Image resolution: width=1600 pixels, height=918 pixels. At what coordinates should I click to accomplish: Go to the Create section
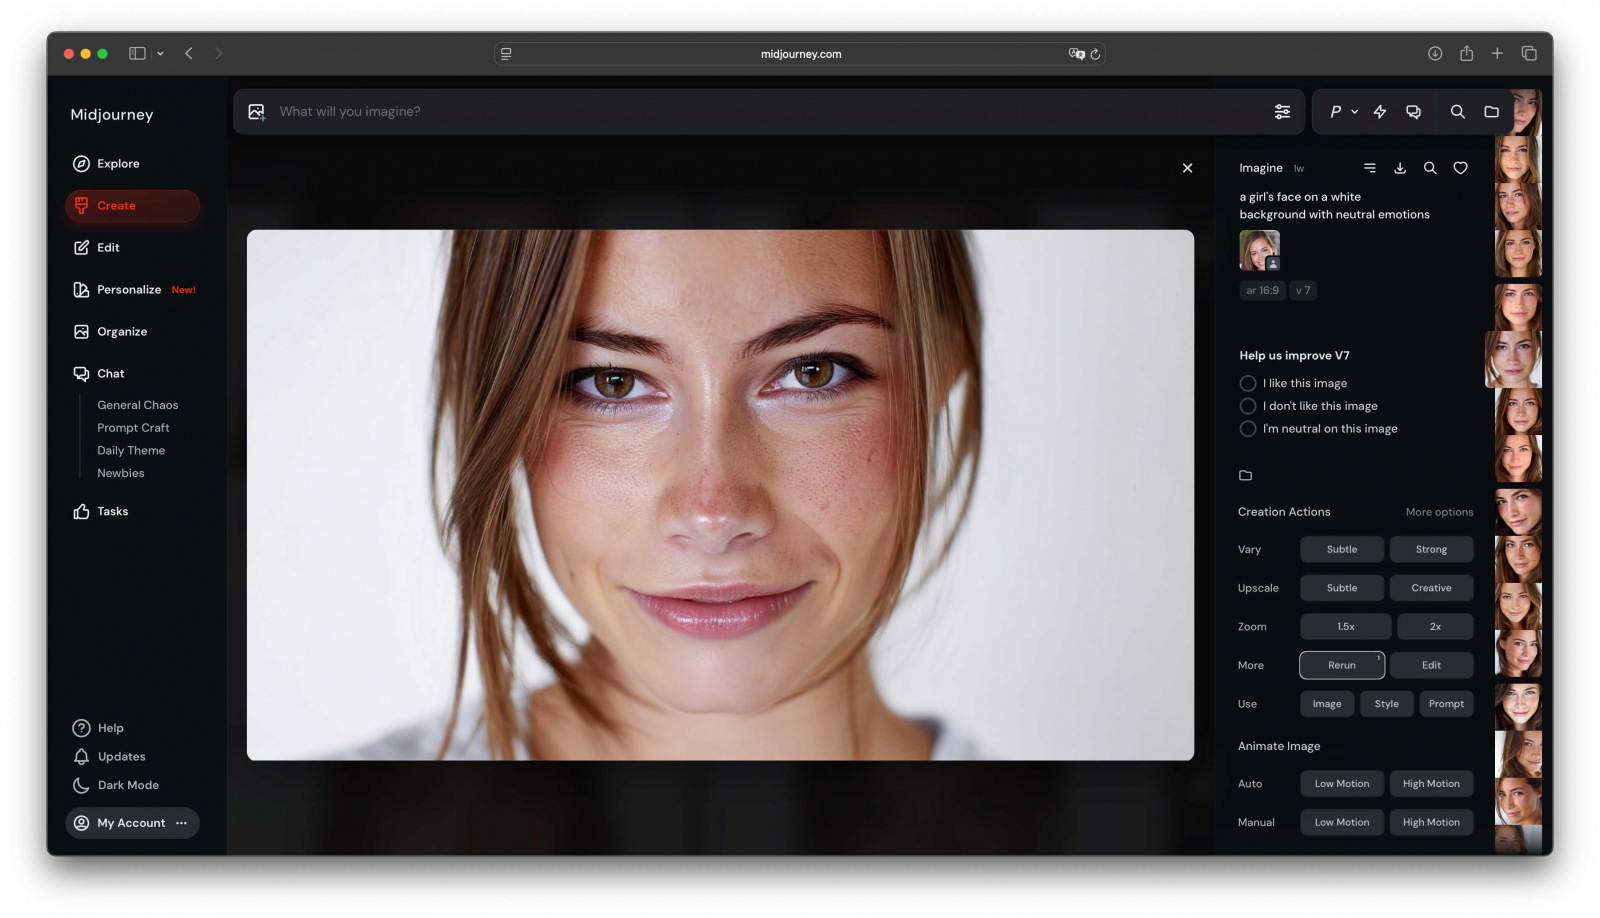point(133,206)
